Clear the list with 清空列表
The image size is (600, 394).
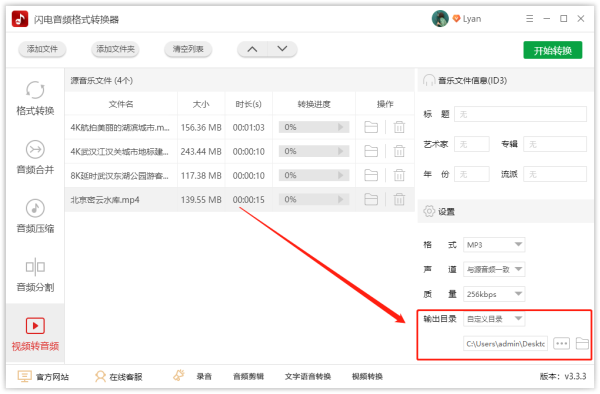click(188, 49)
